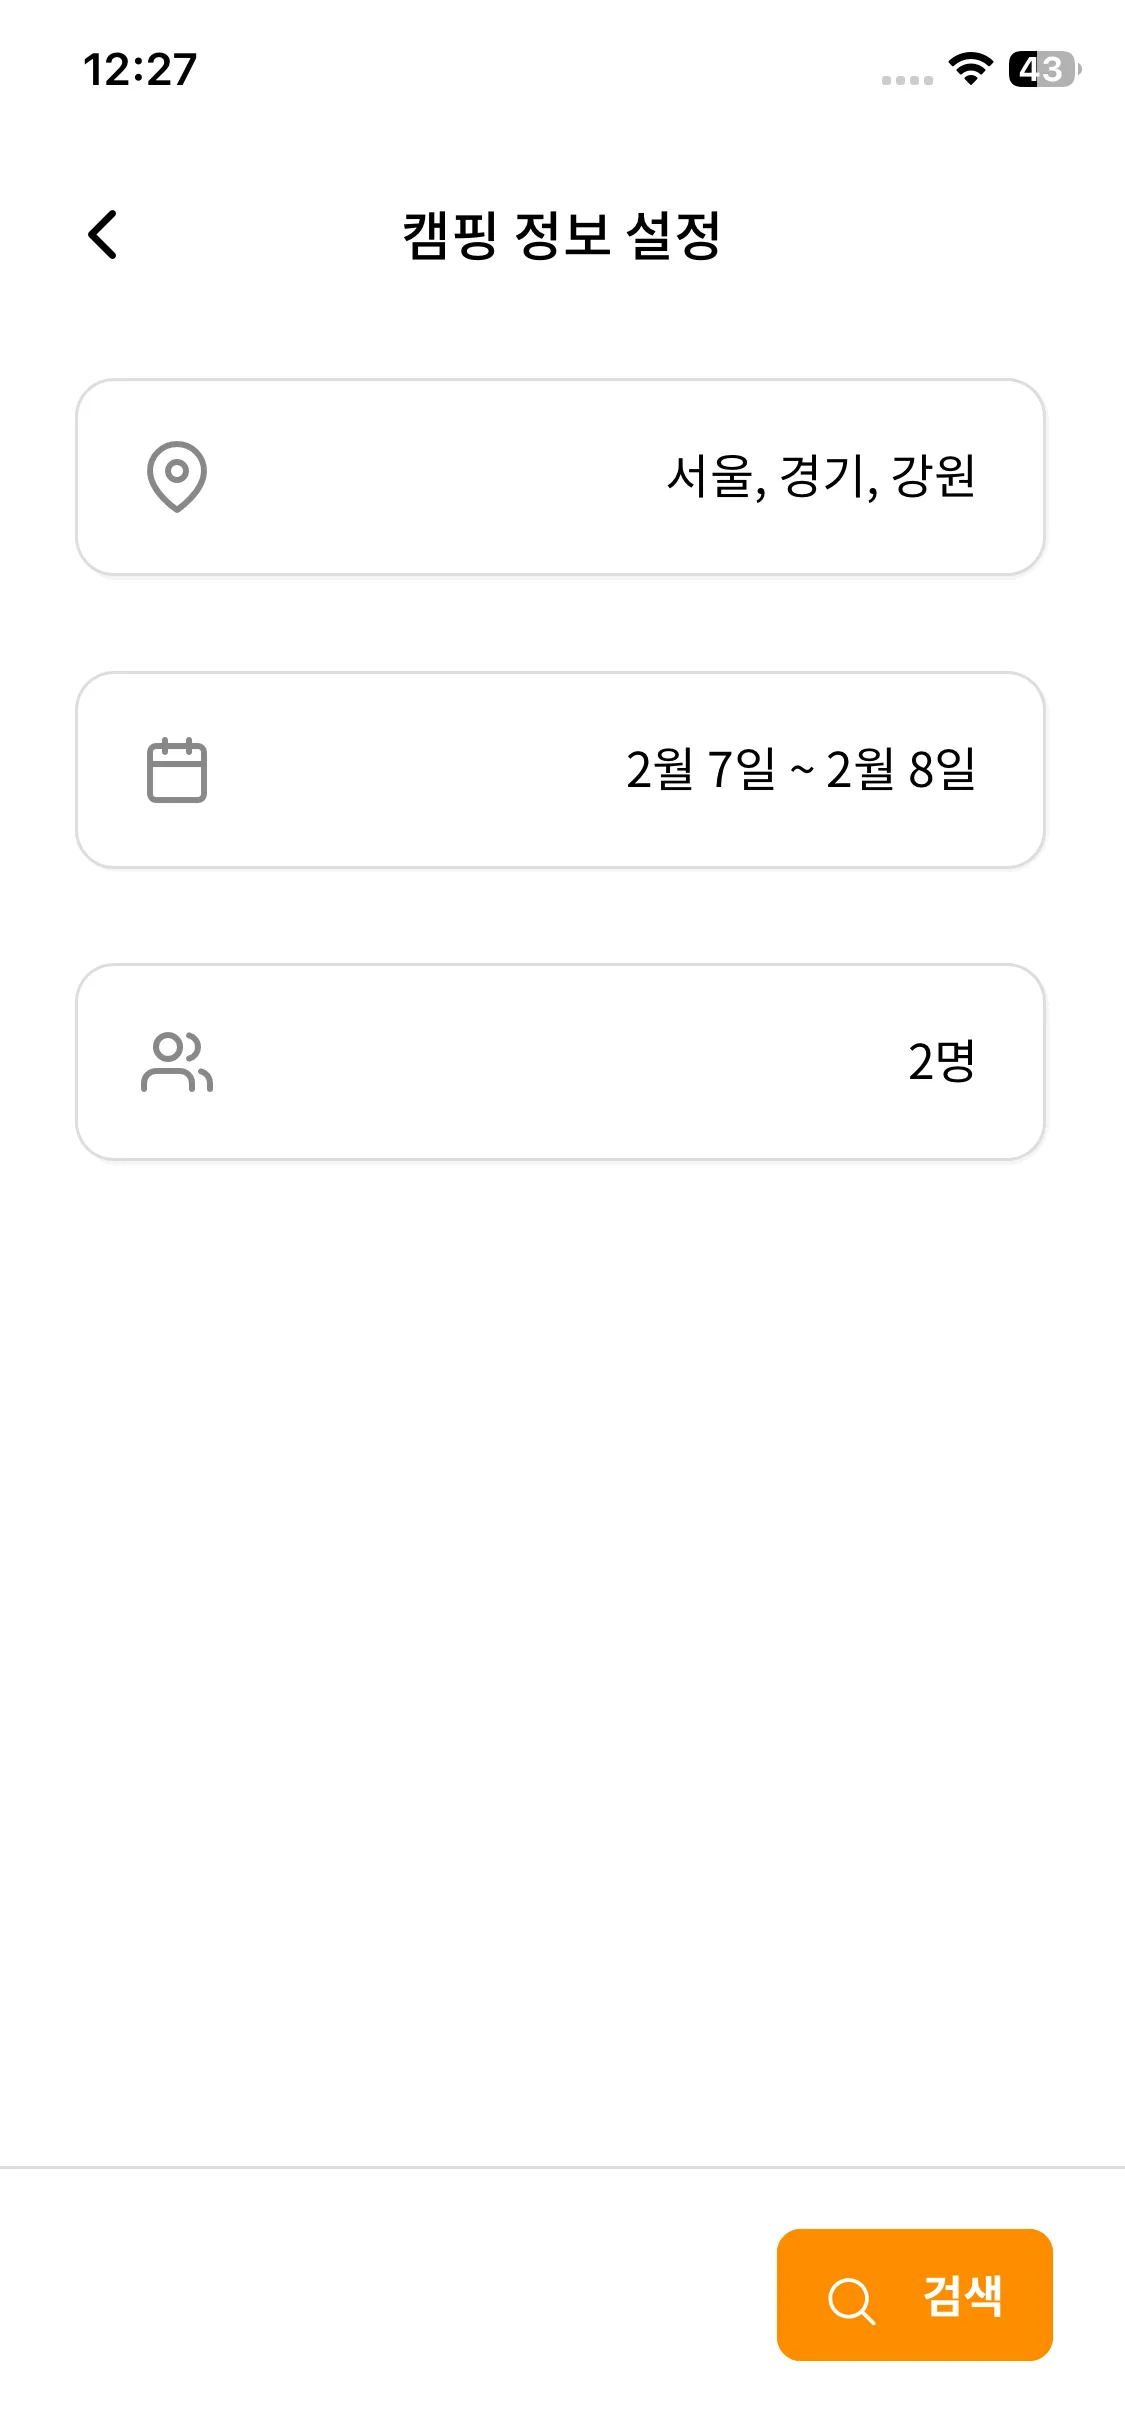Select the 2월 7일 start date text
The height and width of the screenshot is (2436, 1125).
point(701,770)
